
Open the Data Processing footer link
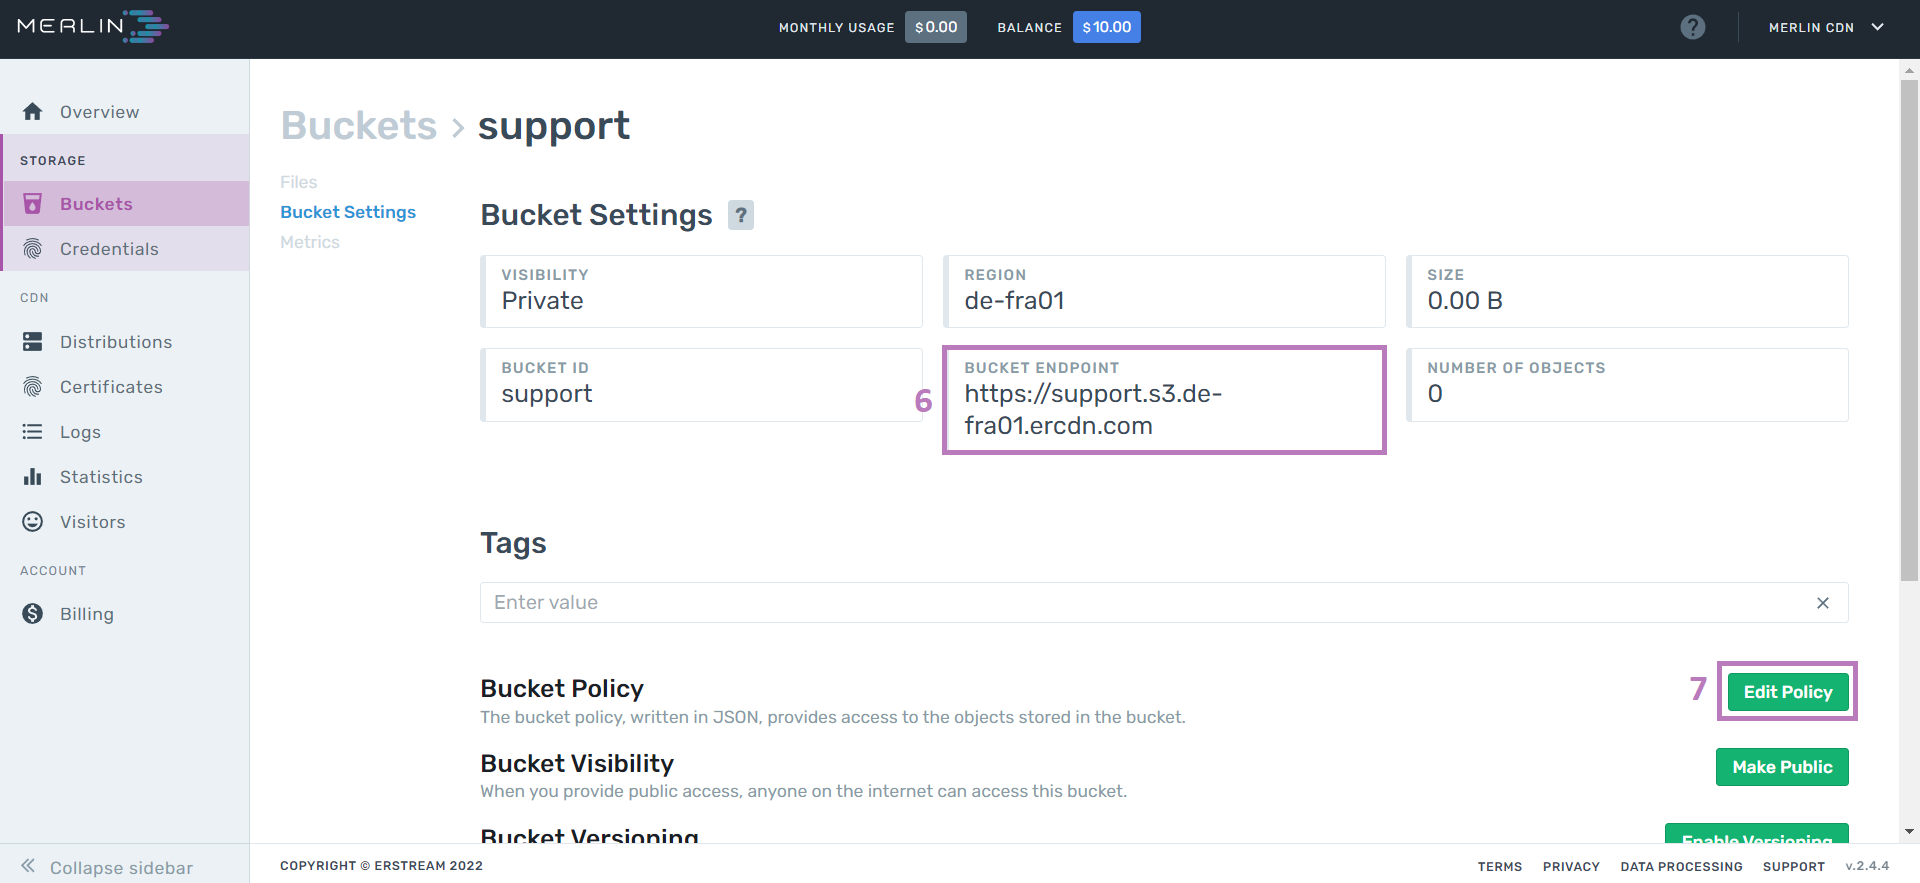(x=1681, y=867)
